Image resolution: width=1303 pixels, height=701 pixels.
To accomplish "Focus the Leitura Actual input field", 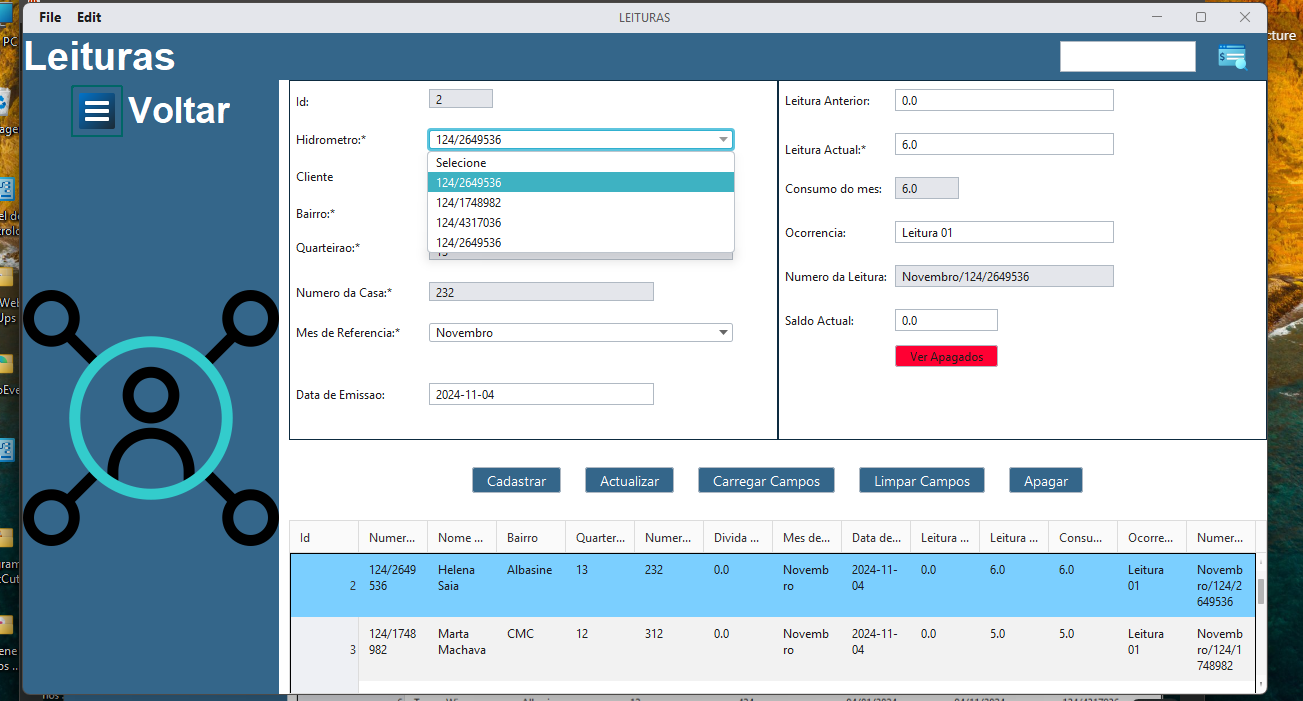I will tap(1004, 144).
